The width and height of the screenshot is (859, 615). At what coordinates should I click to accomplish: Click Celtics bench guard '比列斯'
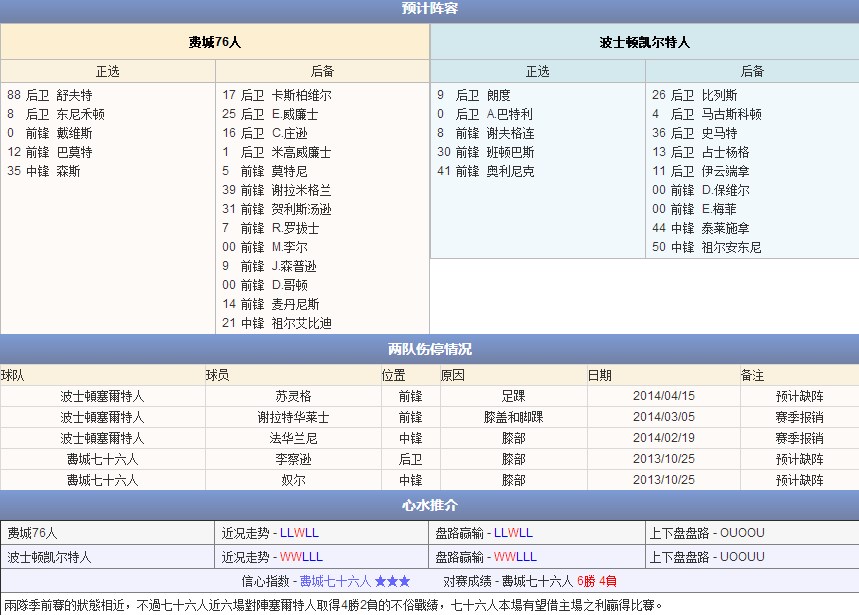[x=719, y=95]
